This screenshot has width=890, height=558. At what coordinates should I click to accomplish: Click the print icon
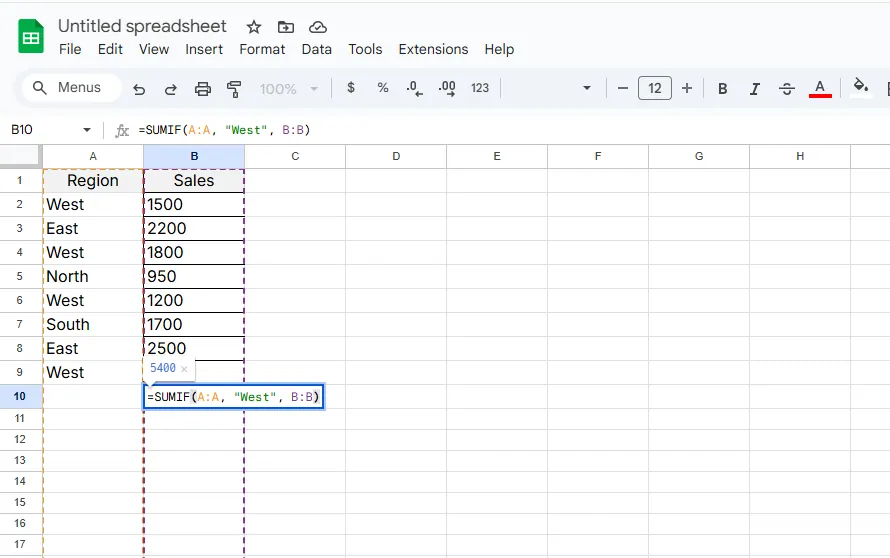click(x=203, y=88)
